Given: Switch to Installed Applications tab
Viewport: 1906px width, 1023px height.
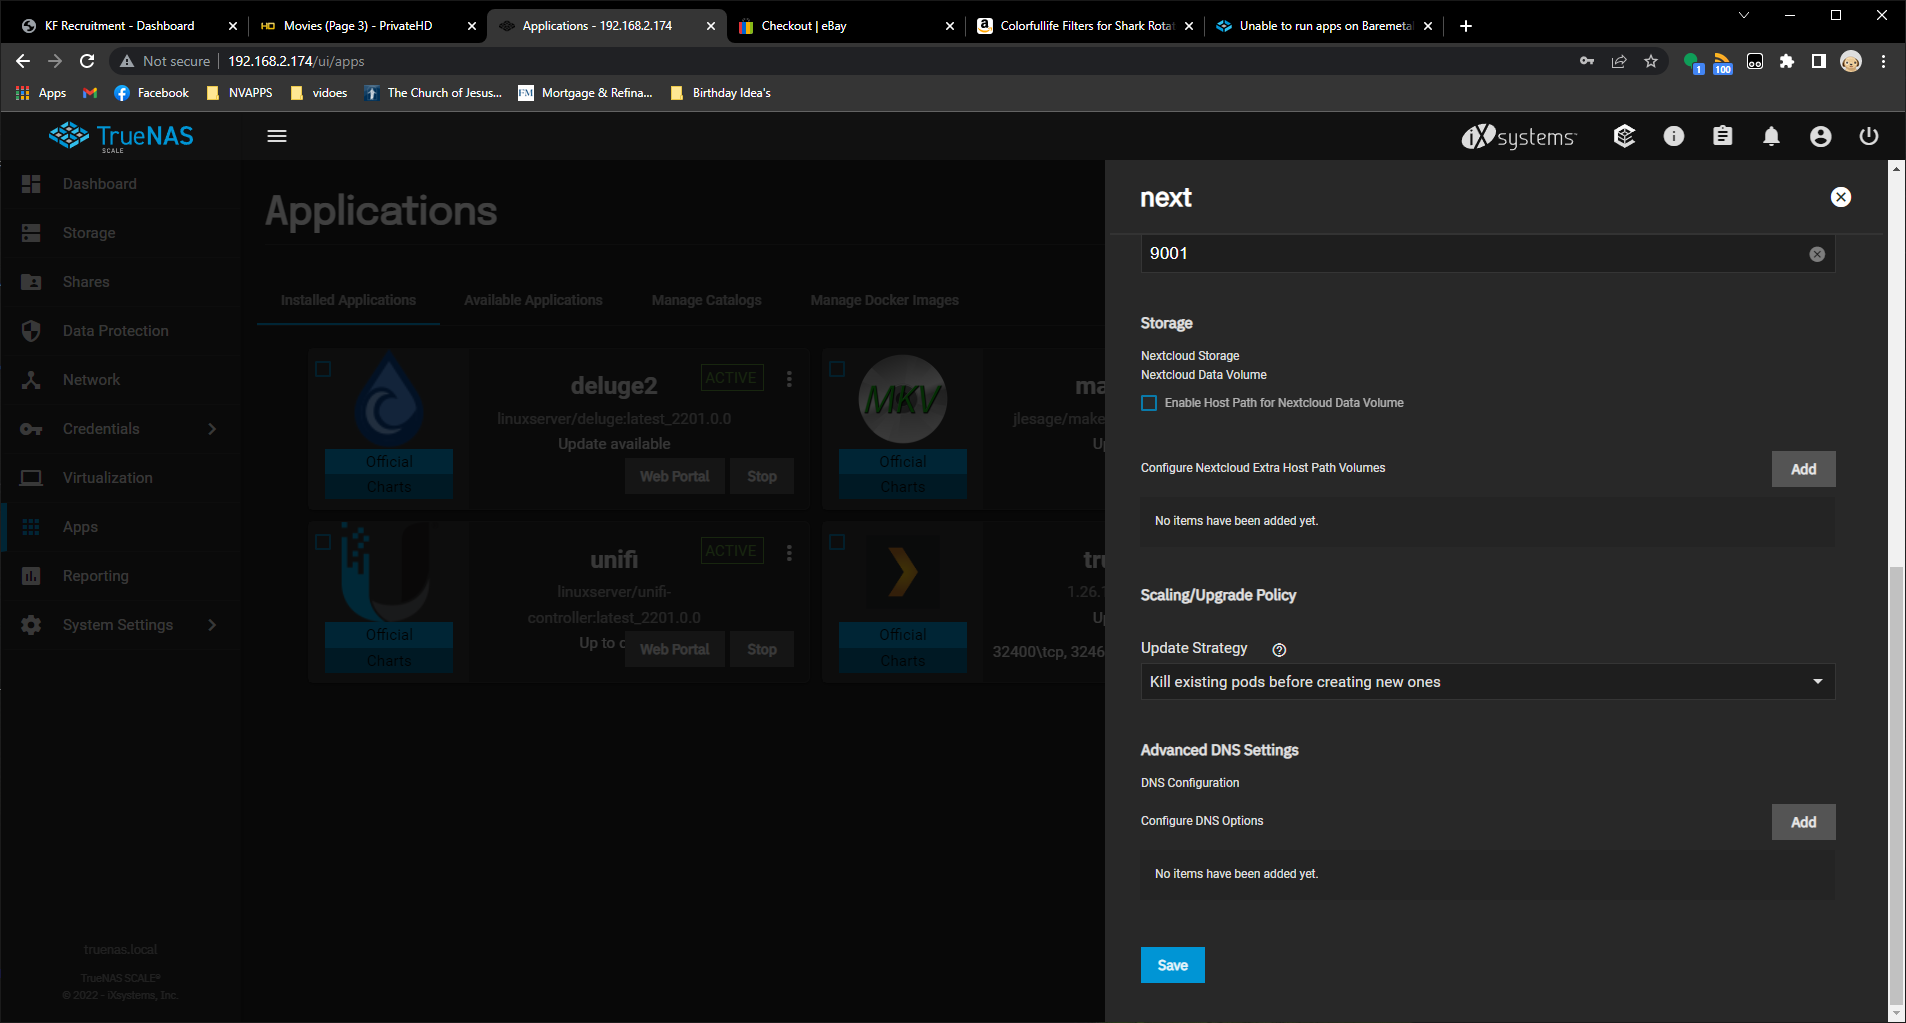Looking at the screenshot, I should click(x=348, y=300).
